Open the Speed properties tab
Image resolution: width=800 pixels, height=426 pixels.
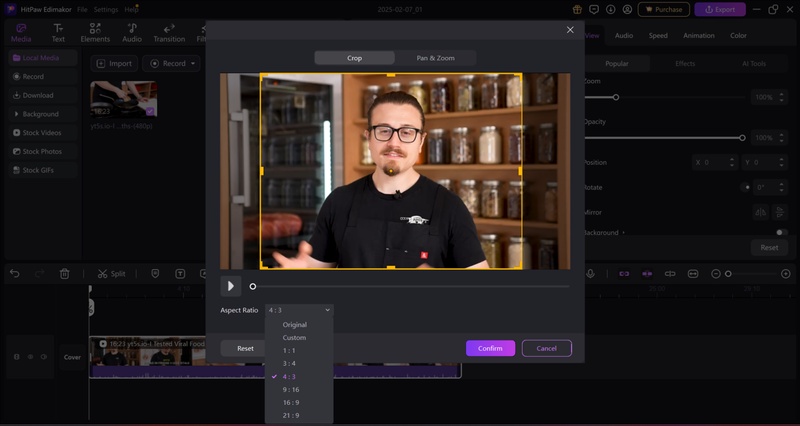point(658,36)
